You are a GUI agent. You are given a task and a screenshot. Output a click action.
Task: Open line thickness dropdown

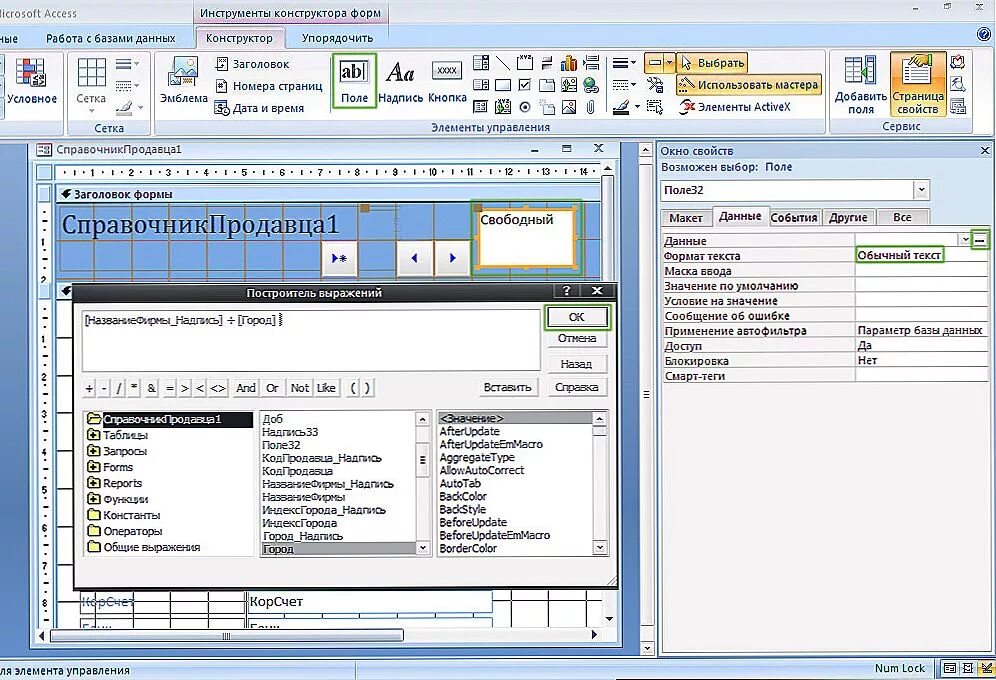(624, 63)
